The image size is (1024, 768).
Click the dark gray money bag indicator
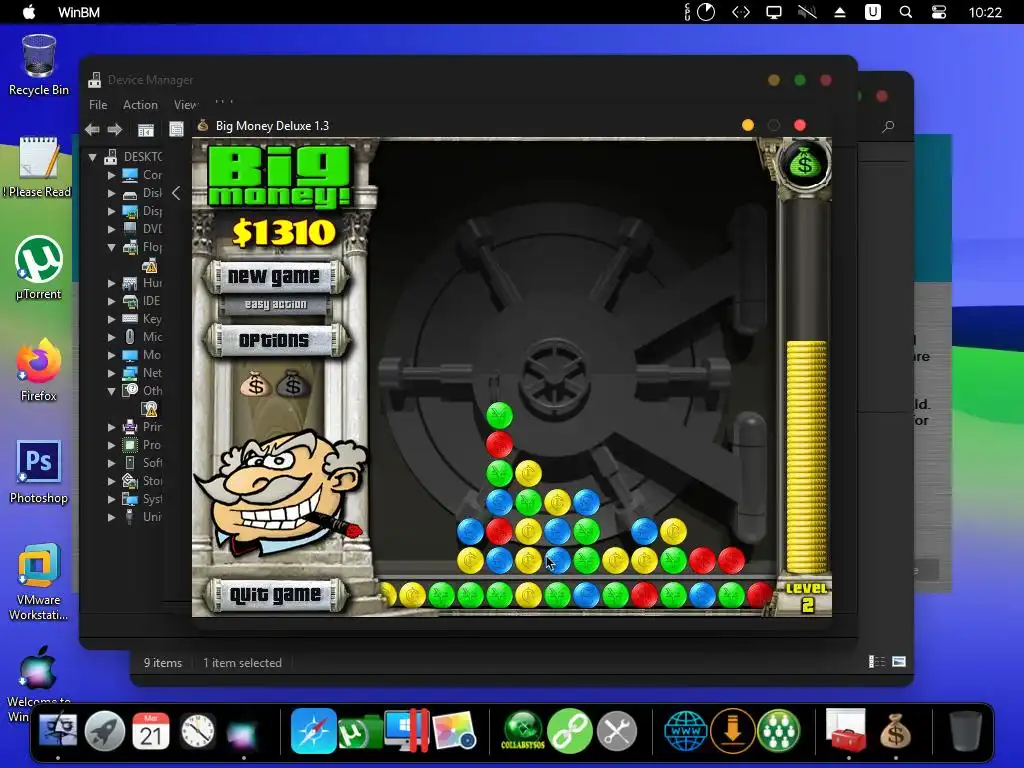click(293, 385)
